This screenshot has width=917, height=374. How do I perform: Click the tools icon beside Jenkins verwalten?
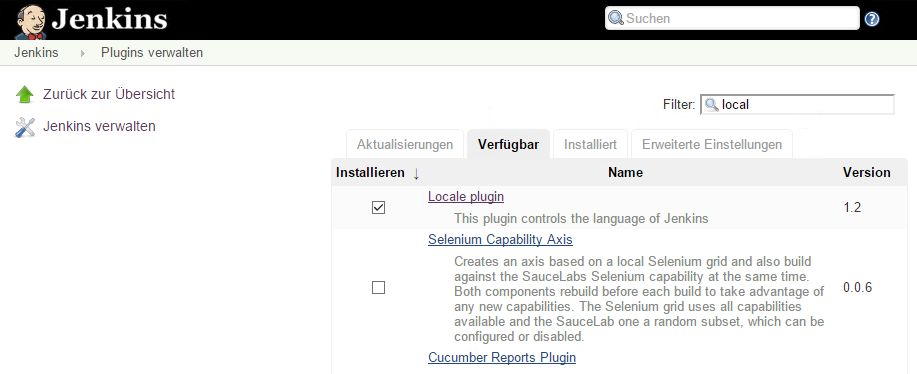pos(25,127)
